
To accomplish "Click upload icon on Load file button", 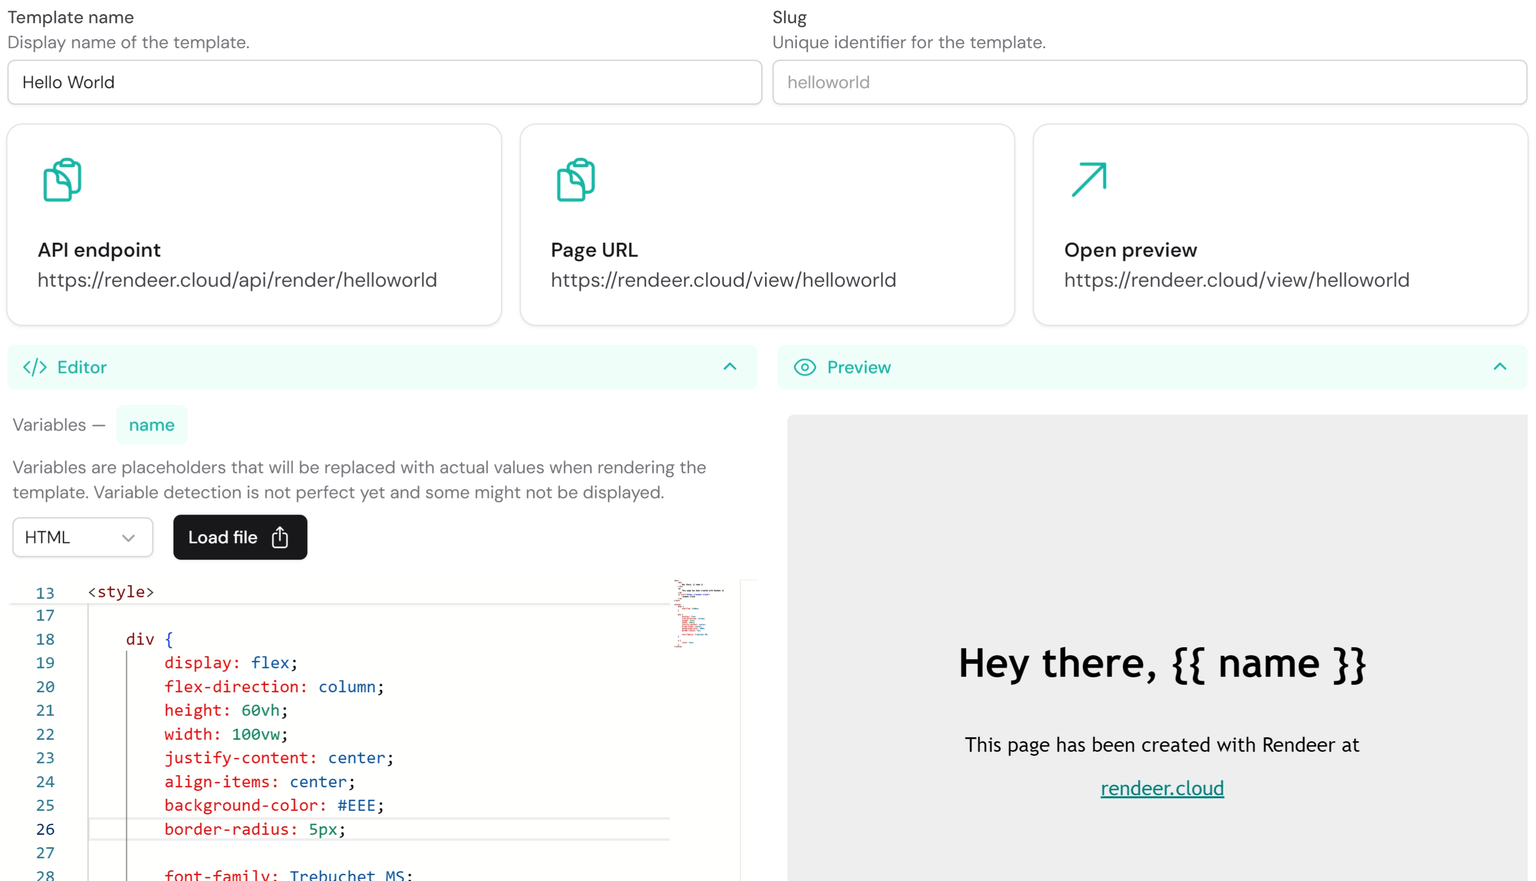I will [280, 538].
